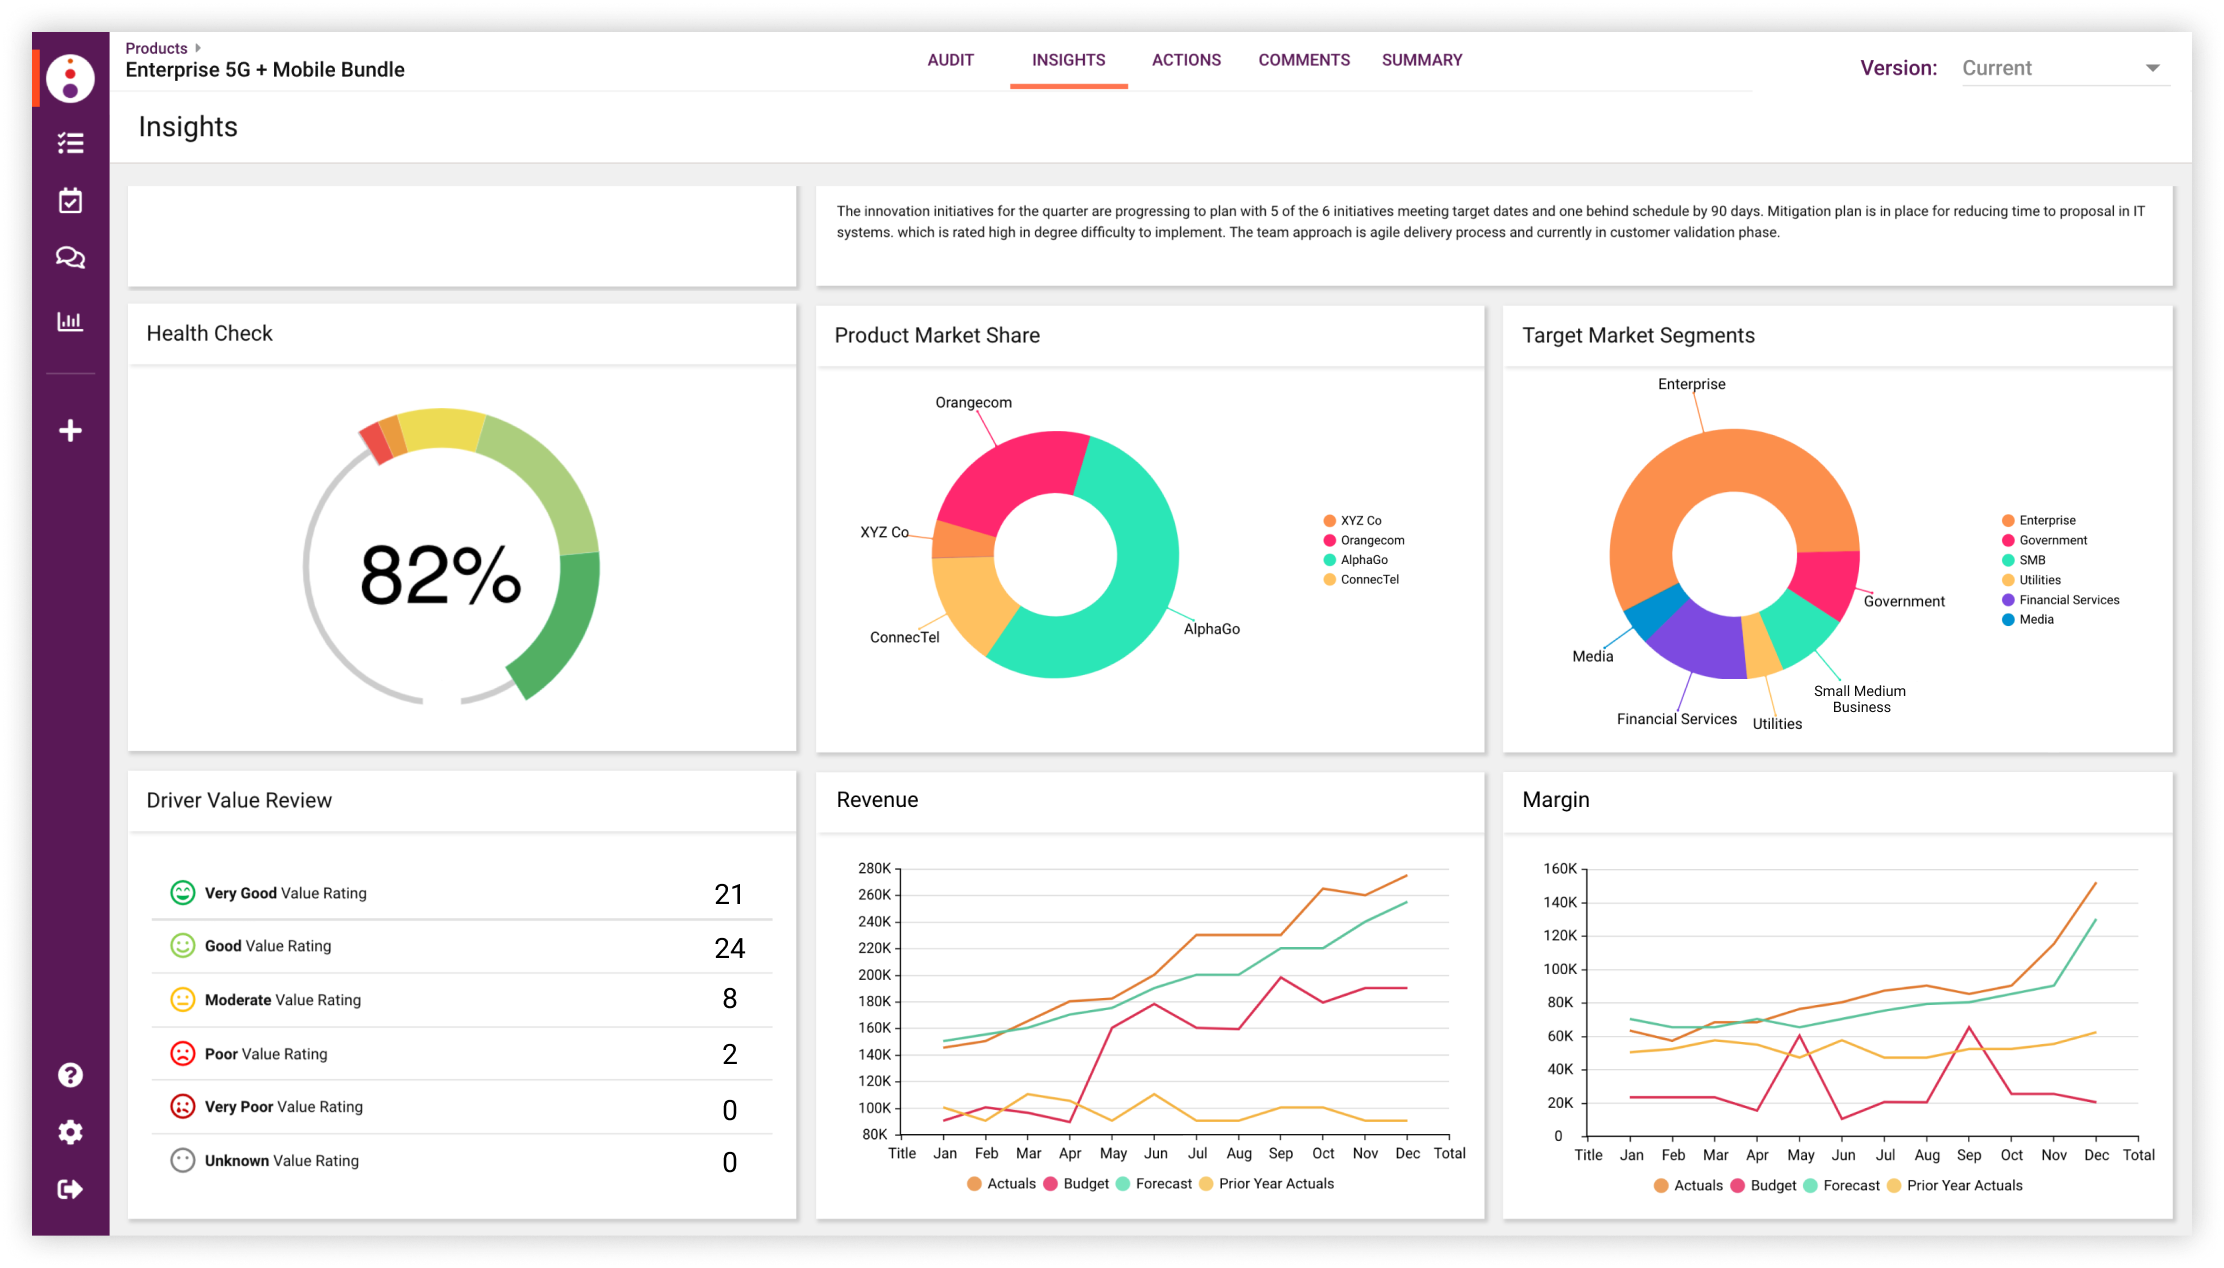
Task: Open help via the question mark icon
Action: pyautogui.click(x=70, y=1075)
